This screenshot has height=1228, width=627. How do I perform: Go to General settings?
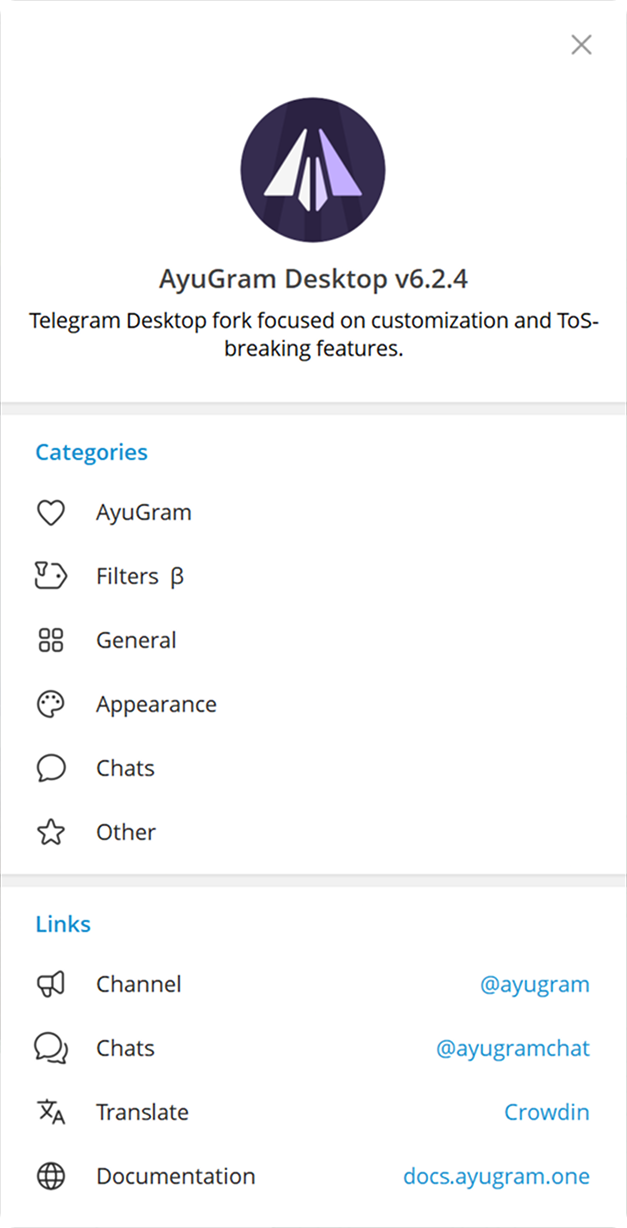point(313,640)
